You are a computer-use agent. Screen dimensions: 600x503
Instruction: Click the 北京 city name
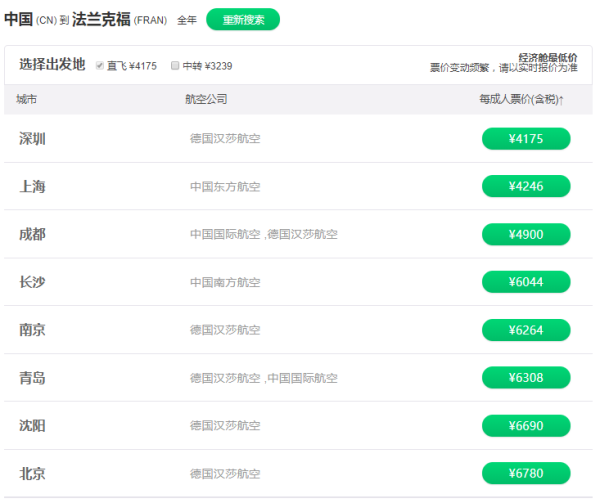point(32,473)
